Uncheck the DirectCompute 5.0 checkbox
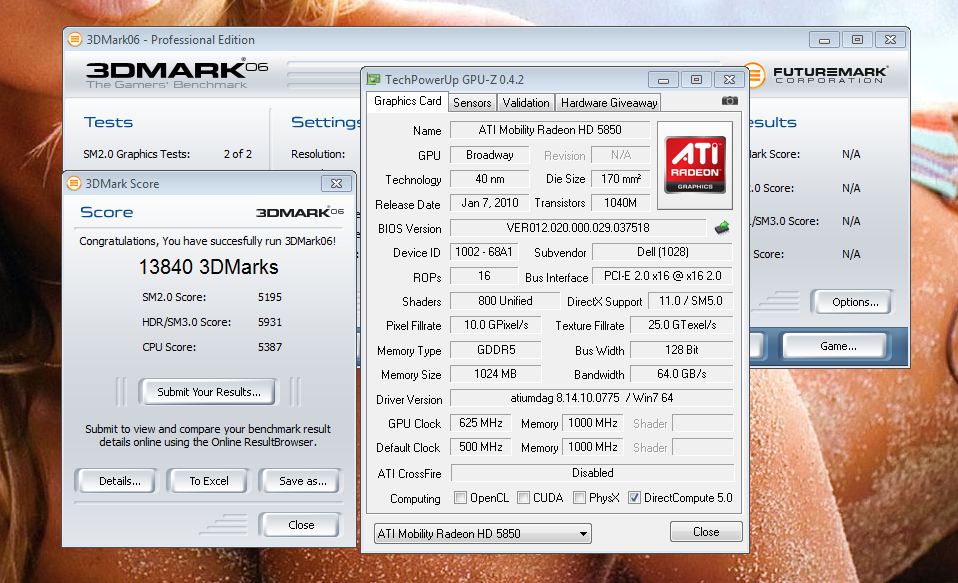Image resolution: width=958 pixels, height=583 pixels. coord(634,497)
